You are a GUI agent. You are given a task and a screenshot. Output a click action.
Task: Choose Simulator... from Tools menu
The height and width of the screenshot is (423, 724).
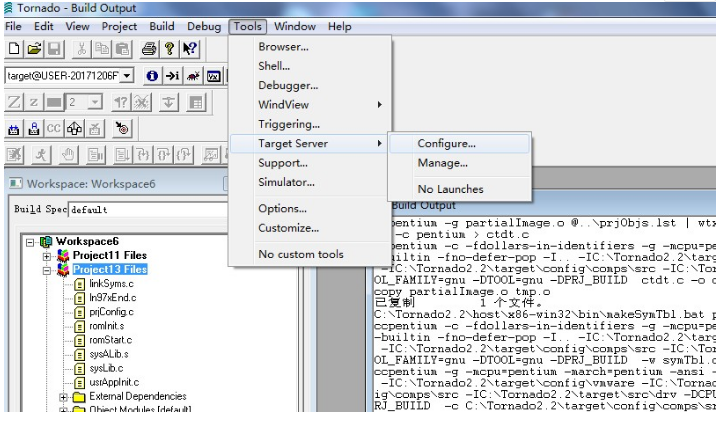(x=310, y=182)
